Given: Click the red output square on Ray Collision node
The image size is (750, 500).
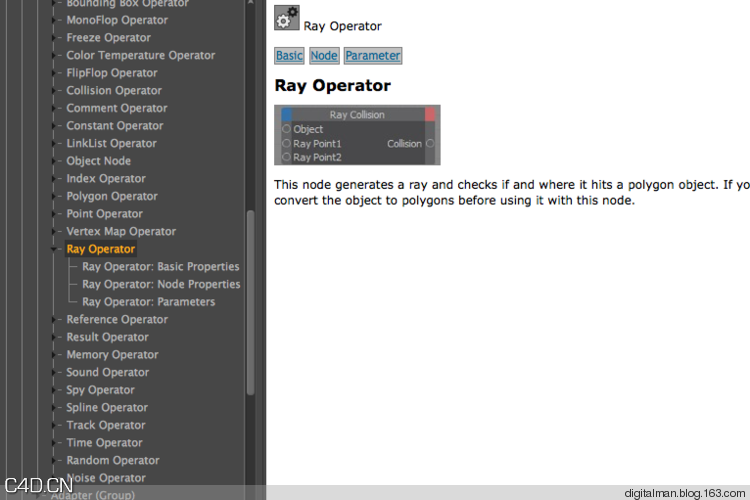Looking at the screenshot, I should tap(430, 115).
